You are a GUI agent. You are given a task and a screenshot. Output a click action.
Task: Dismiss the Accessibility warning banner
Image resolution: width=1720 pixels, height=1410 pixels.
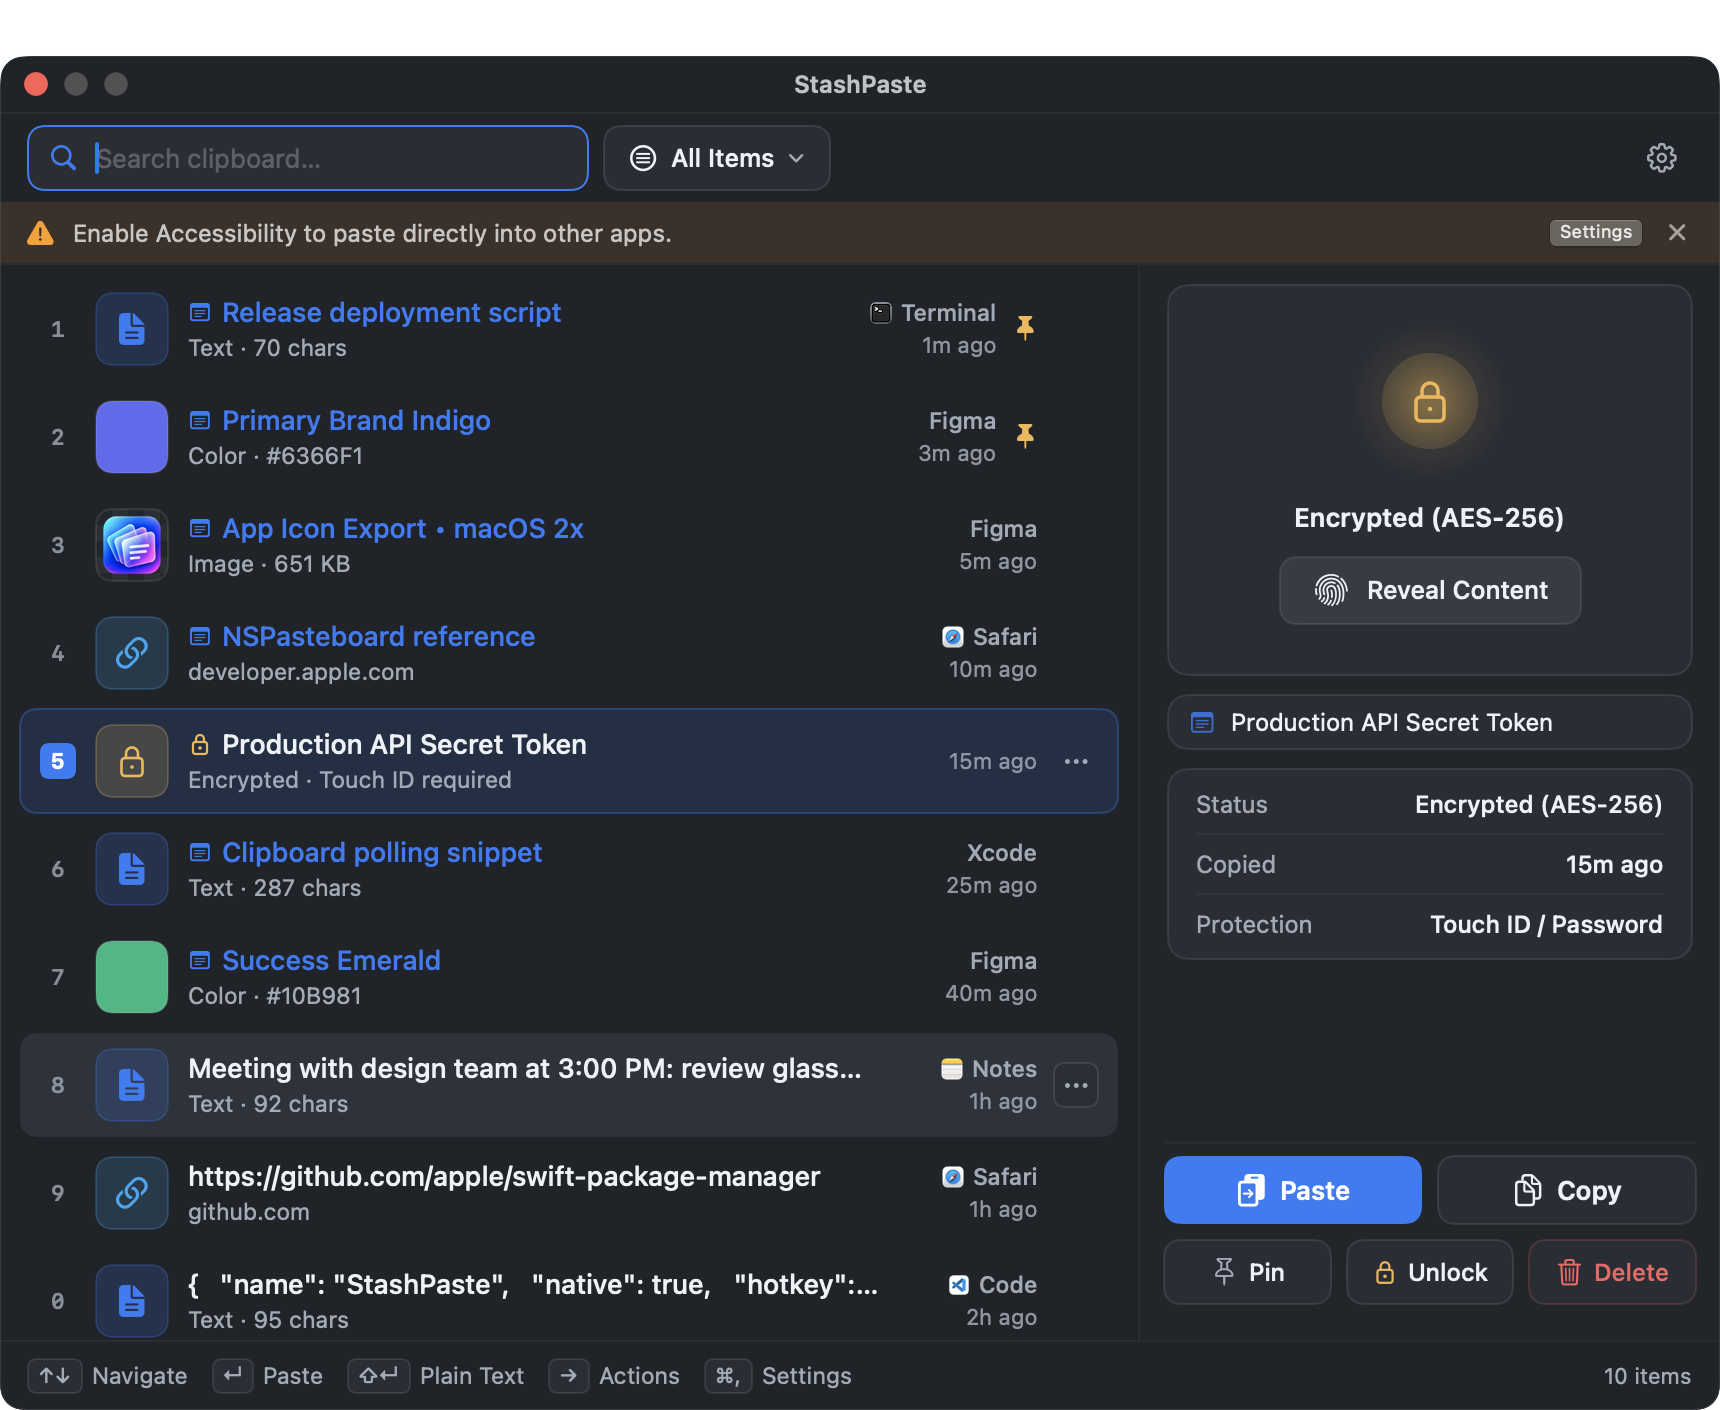pyautogui.click(x=1677, y=232)
